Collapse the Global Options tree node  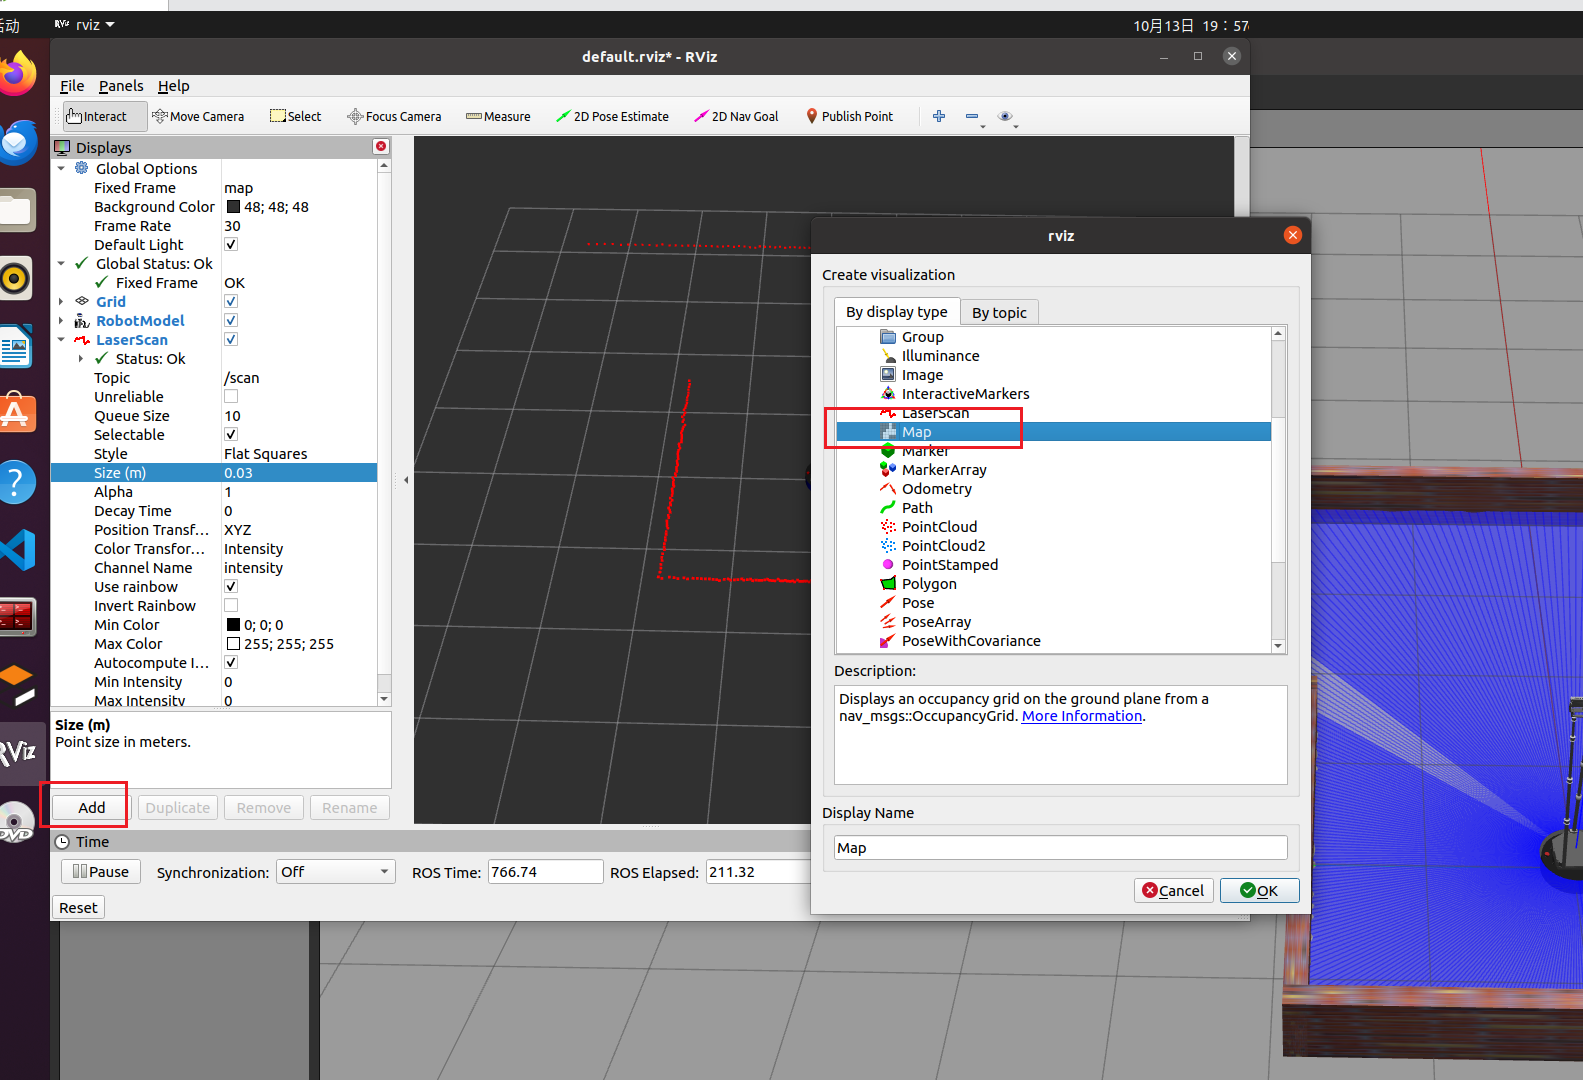61,169
